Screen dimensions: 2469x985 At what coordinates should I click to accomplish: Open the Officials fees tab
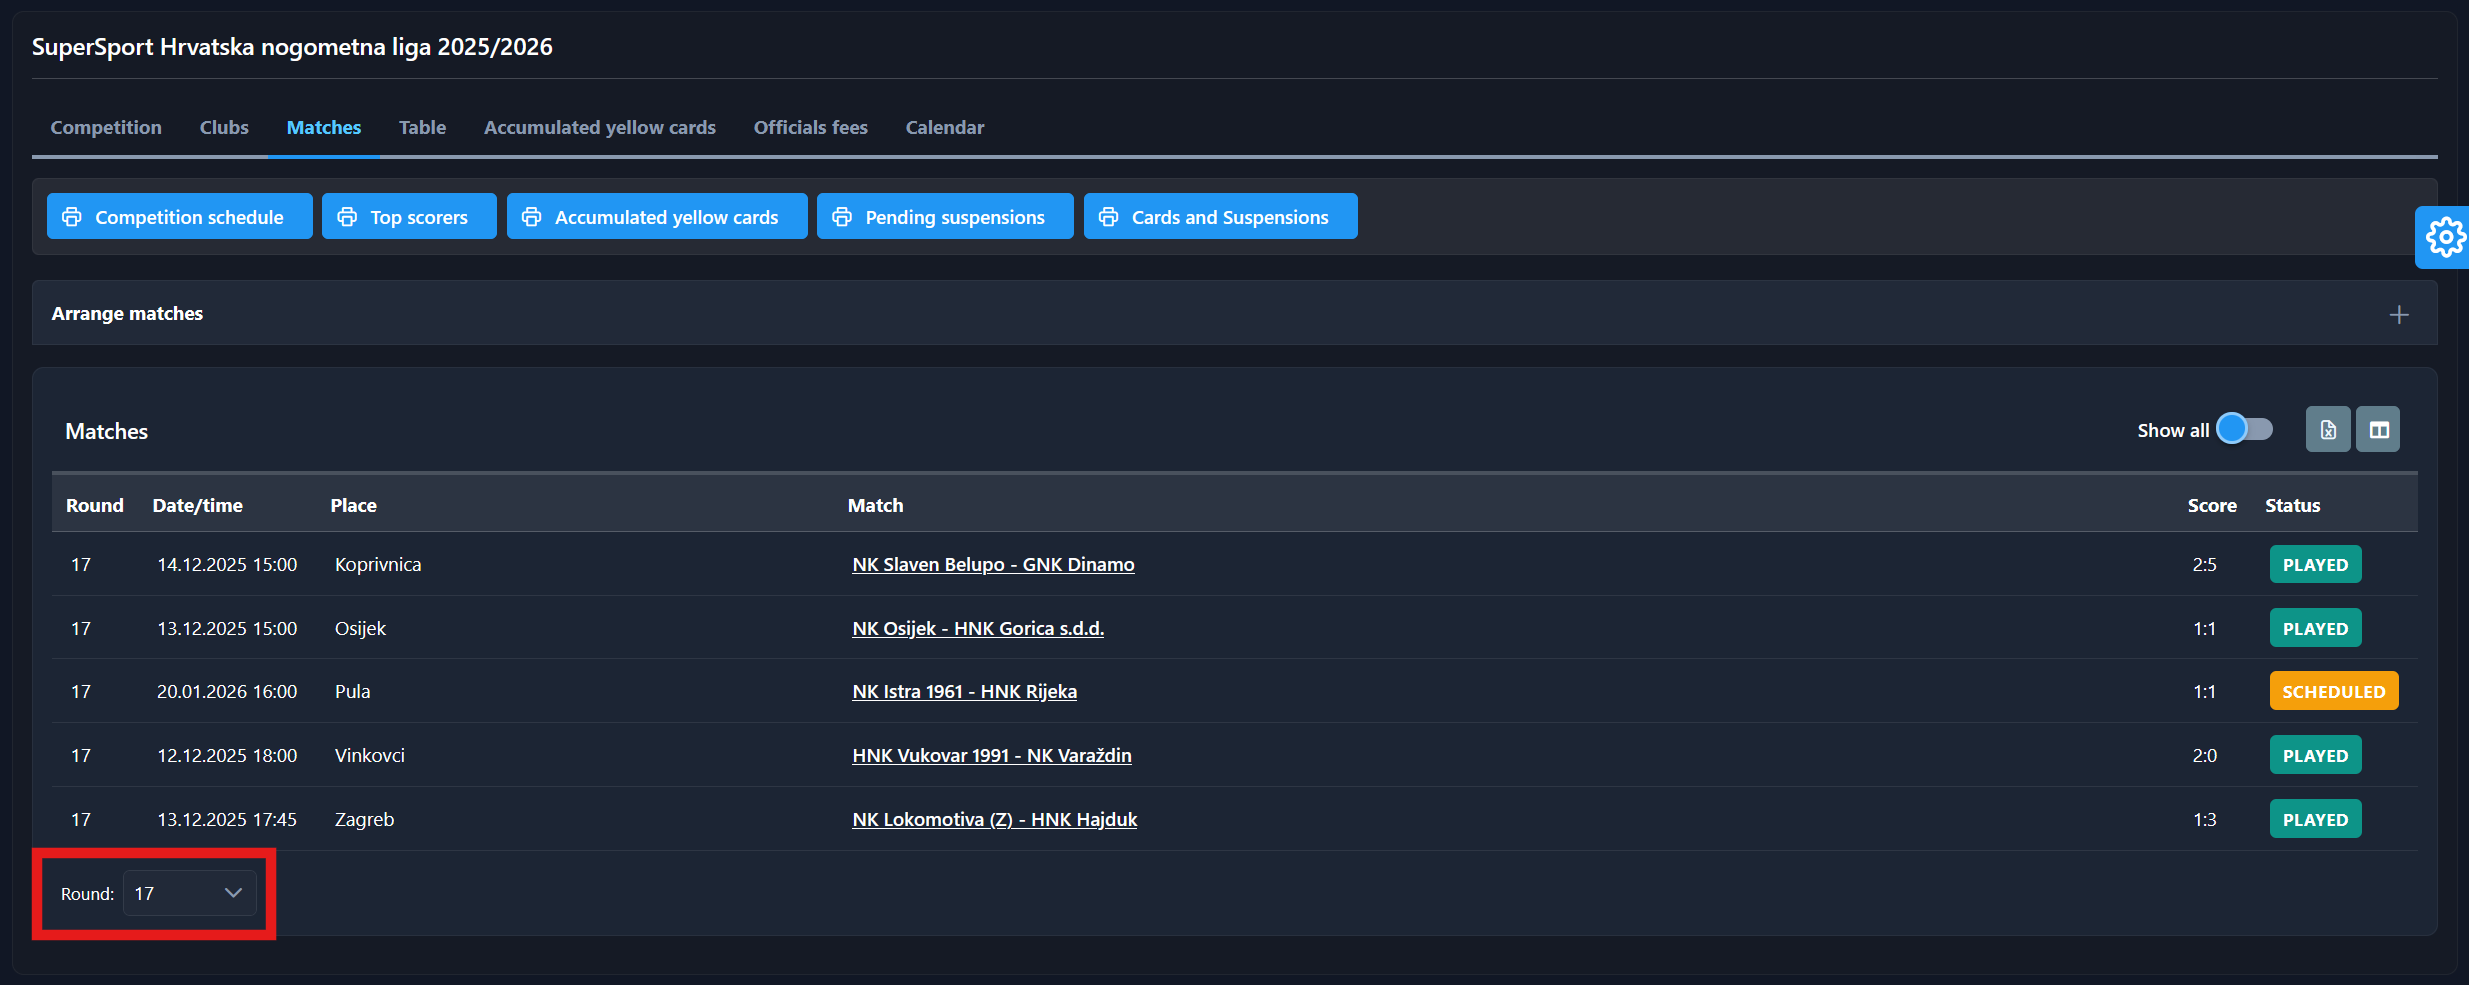[810, 128]
